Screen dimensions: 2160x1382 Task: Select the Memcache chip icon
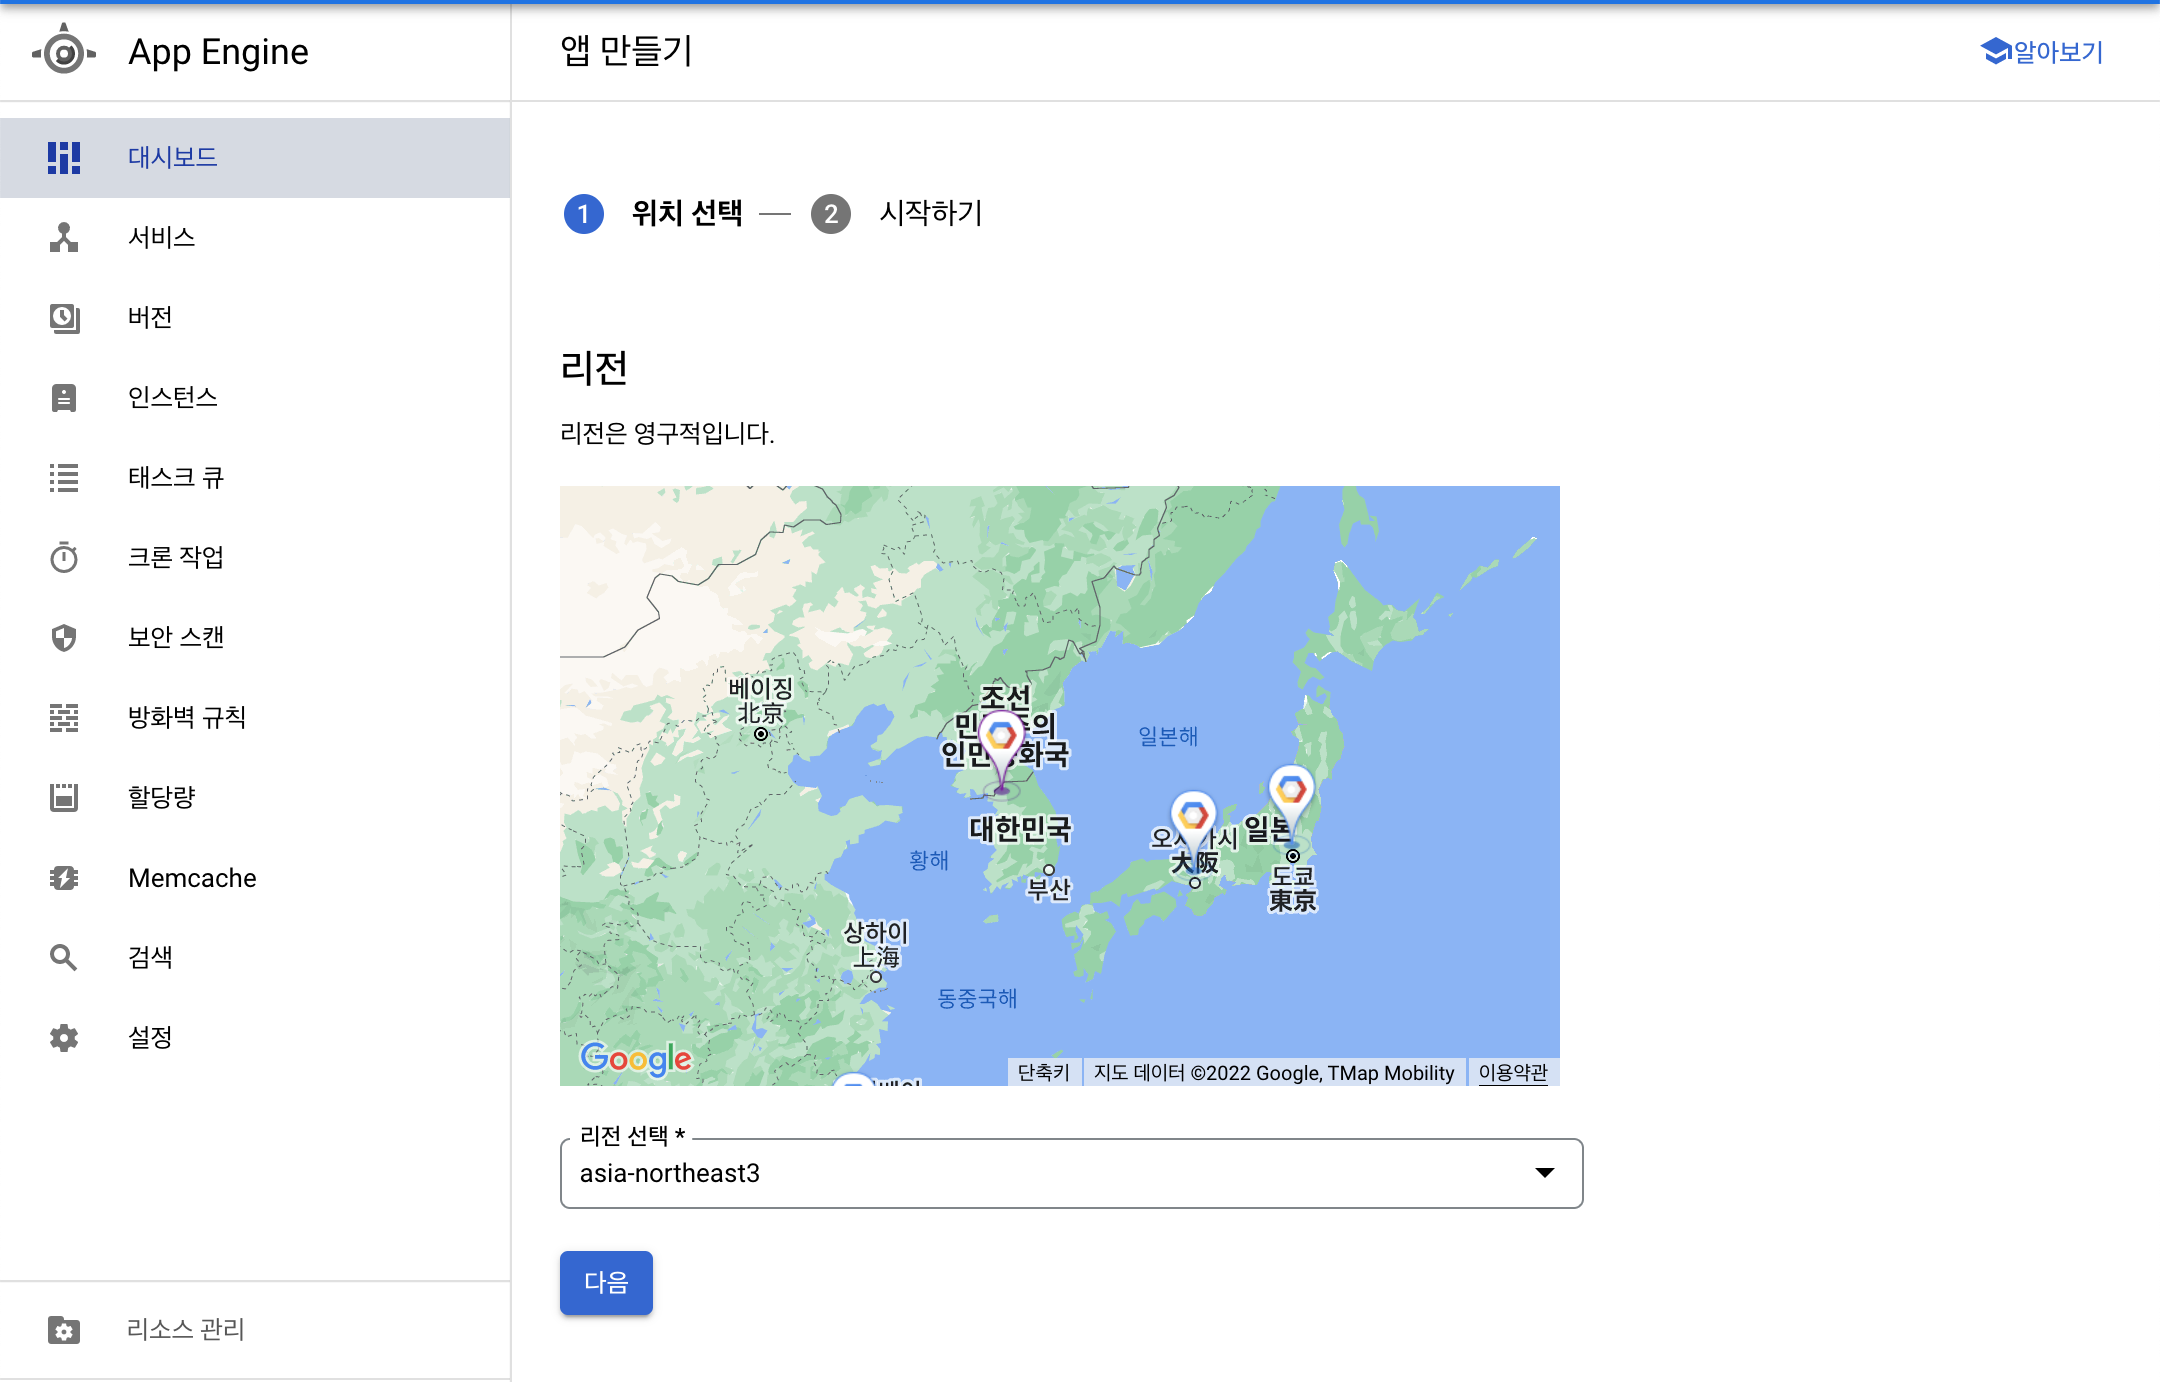coord(64,878)
